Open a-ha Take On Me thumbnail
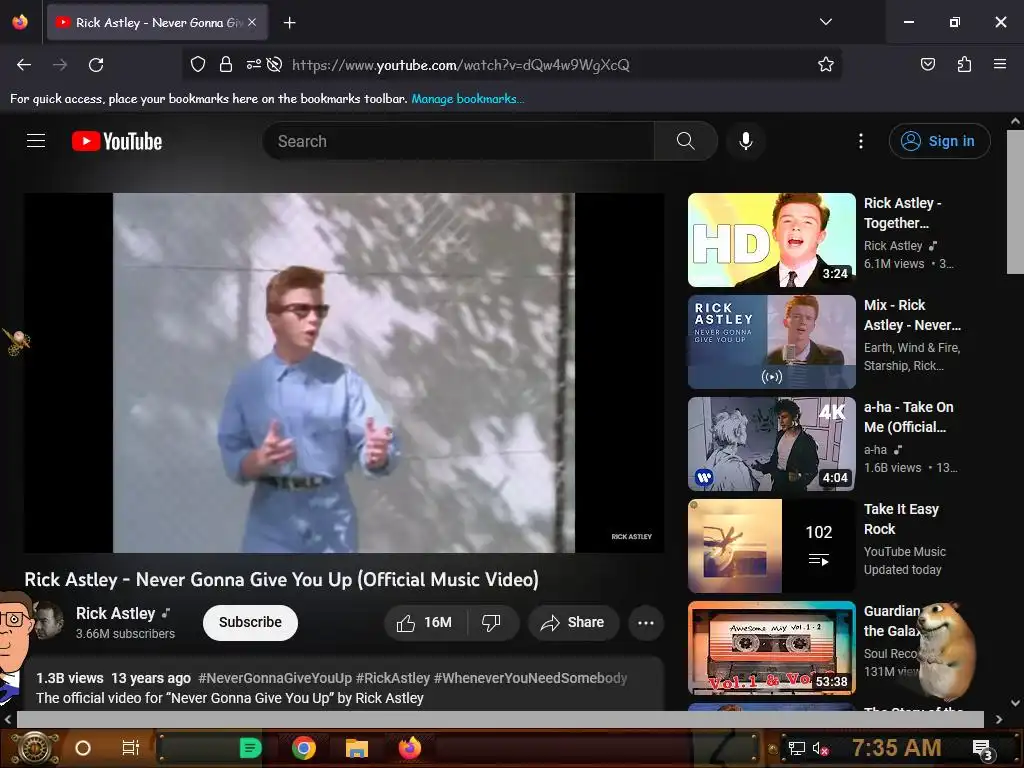This screenshot has height=768, width=1024. 772,443
